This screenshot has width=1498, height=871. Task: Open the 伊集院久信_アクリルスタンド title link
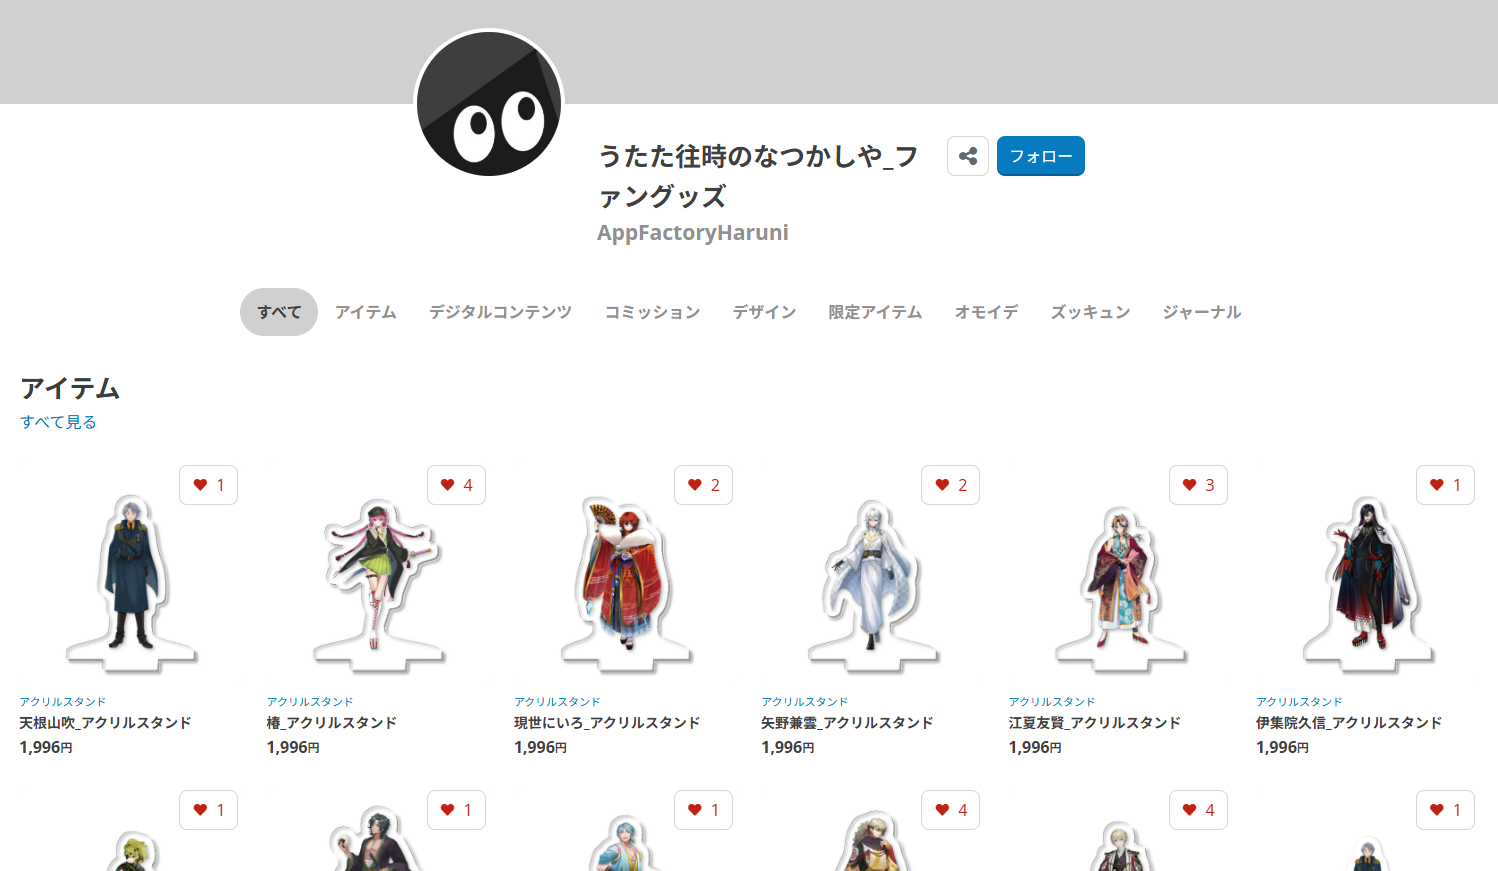point(1348,722)
